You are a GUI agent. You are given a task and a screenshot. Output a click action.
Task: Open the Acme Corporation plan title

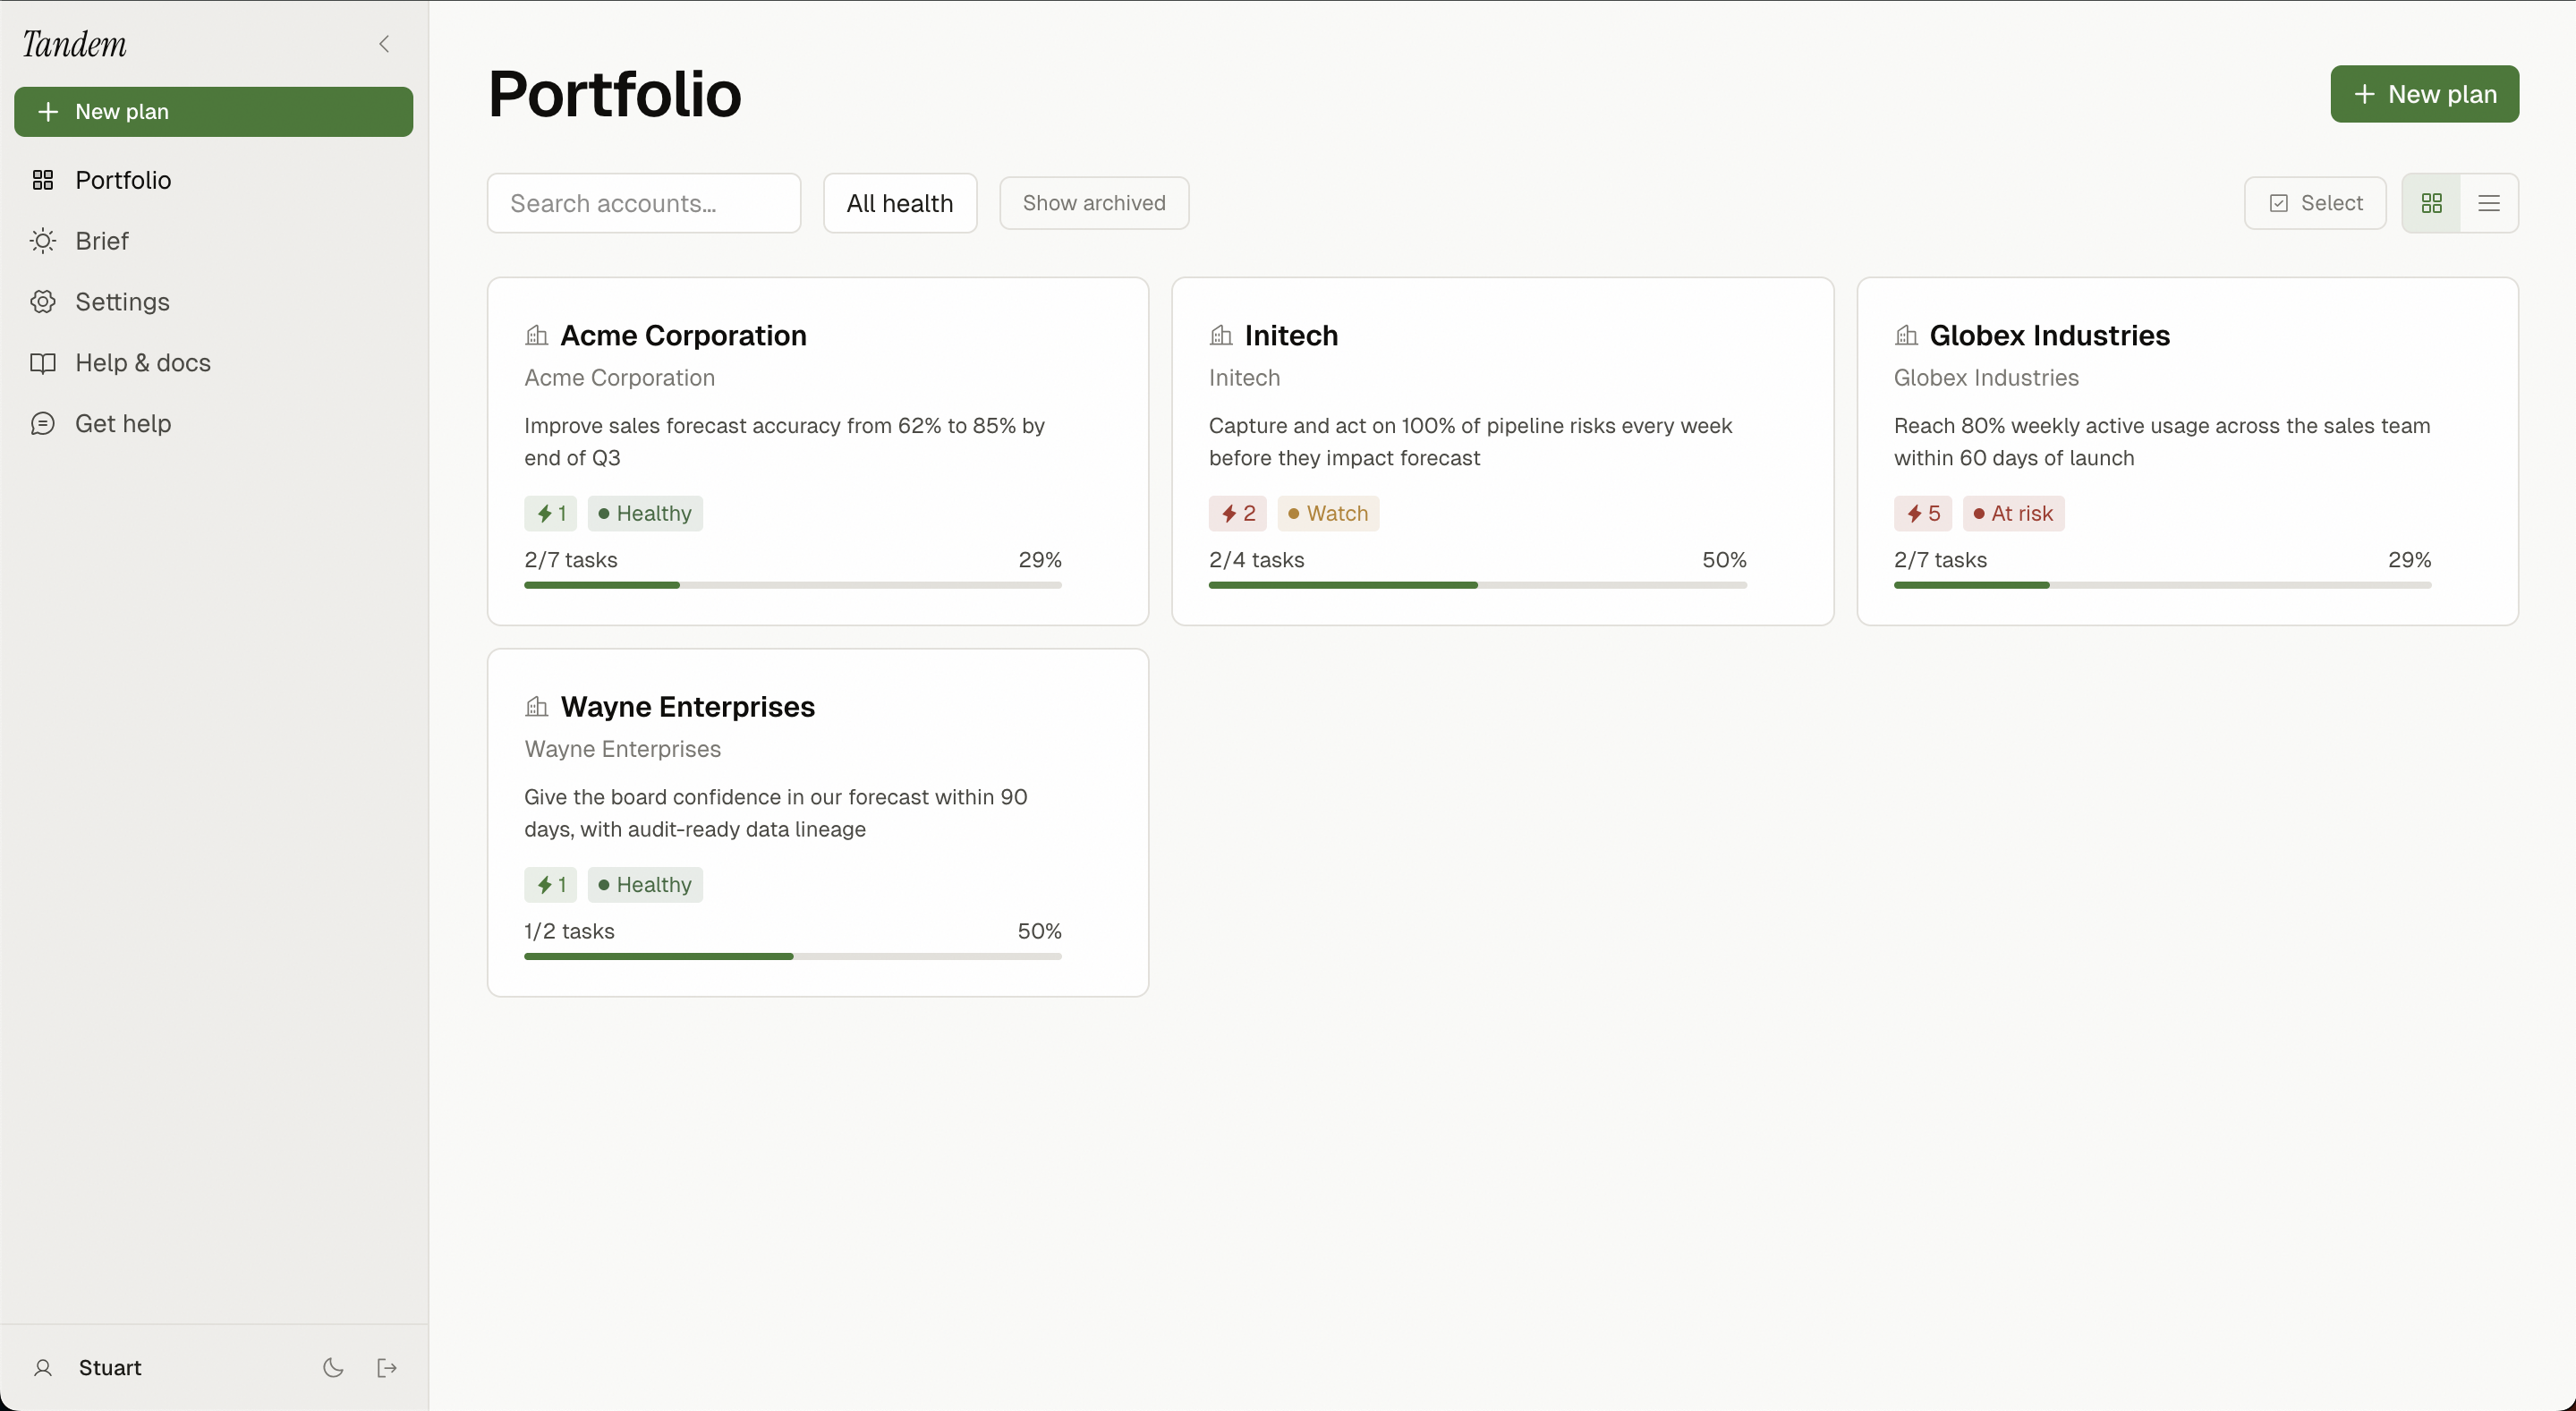tap(683, 335)
